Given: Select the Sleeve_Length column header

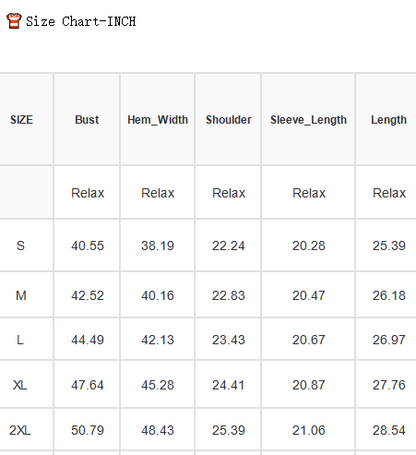Looking at the screenshot, I should coord(309,120).
